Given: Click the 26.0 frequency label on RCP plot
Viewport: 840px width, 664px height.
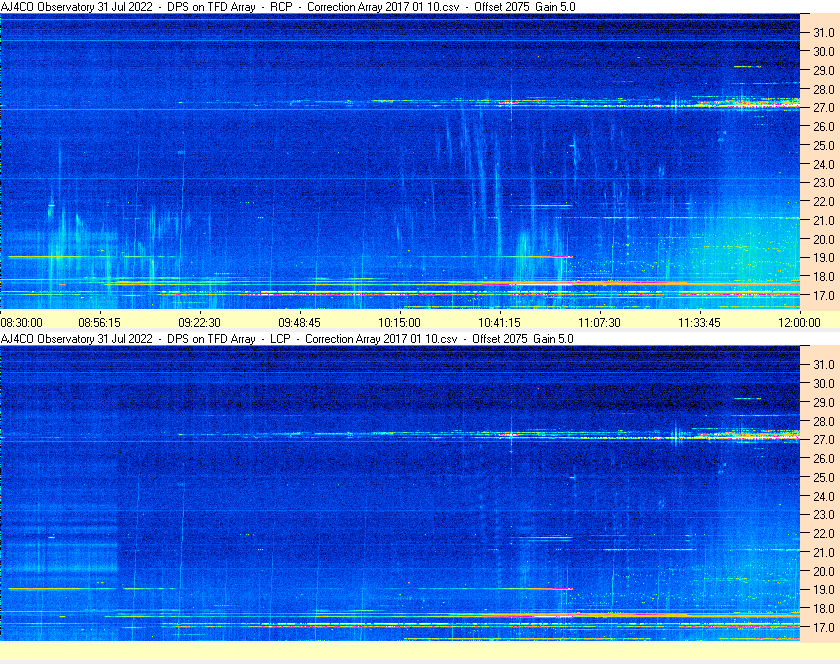Looking at the screenshot, I should (824, 126).
